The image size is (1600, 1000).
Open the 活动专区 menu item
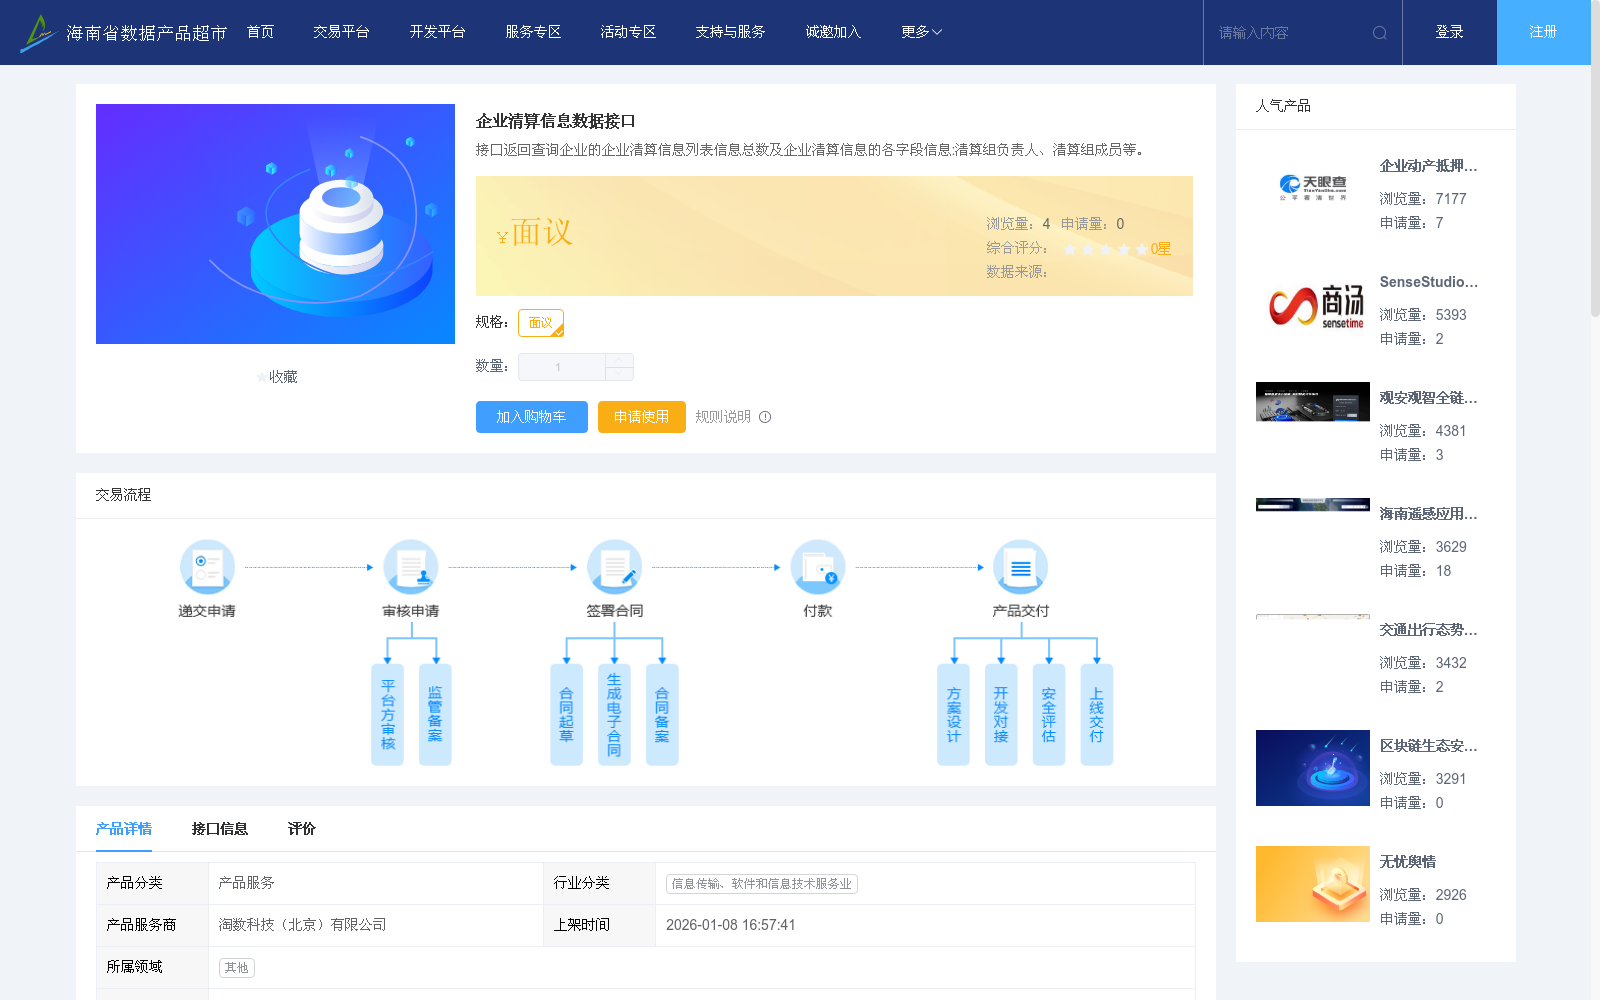tap(628, 32)
